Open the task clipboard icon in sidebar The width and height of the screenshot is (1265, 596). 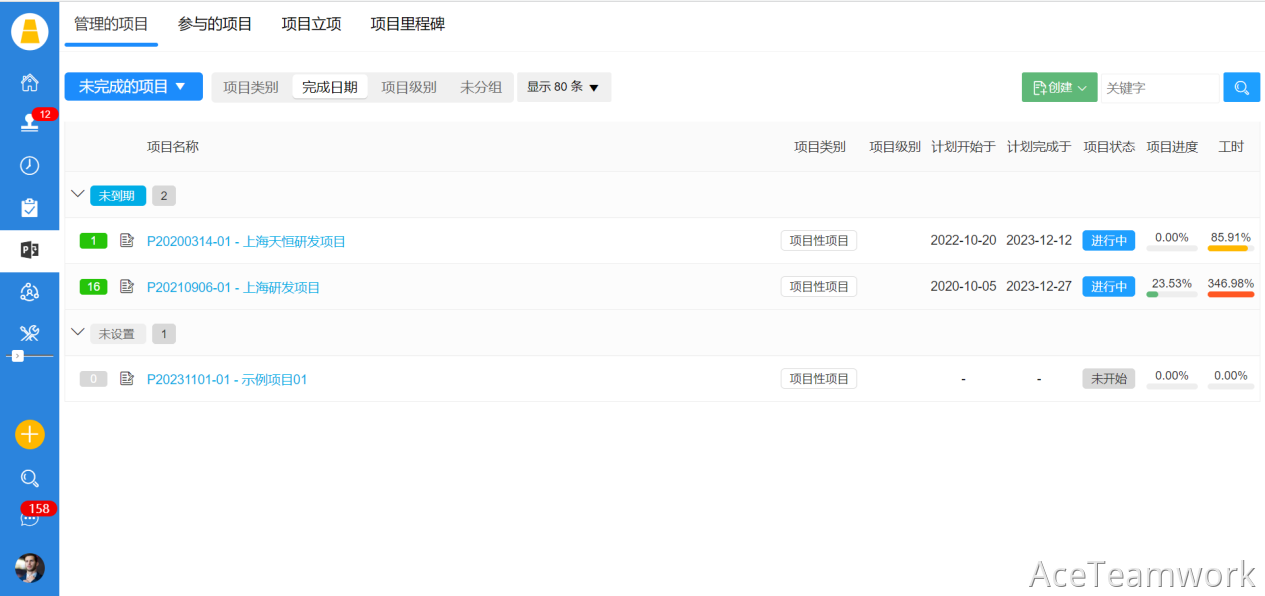[x=29, y=208]
